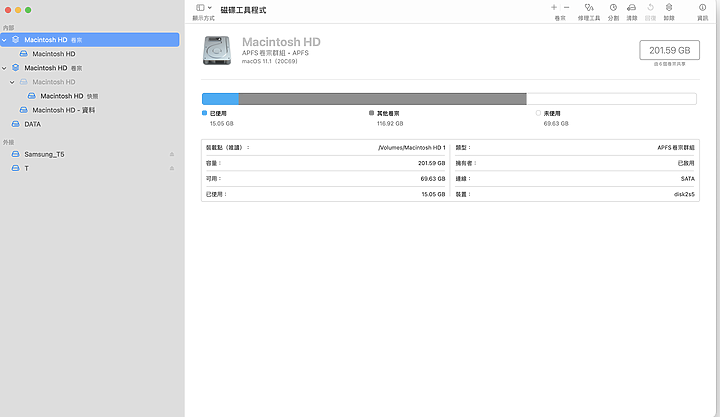This screenshot has height=417, width=720.
Task: Select the DATA volume in sidebar
Action: click(x=32, y=124)
